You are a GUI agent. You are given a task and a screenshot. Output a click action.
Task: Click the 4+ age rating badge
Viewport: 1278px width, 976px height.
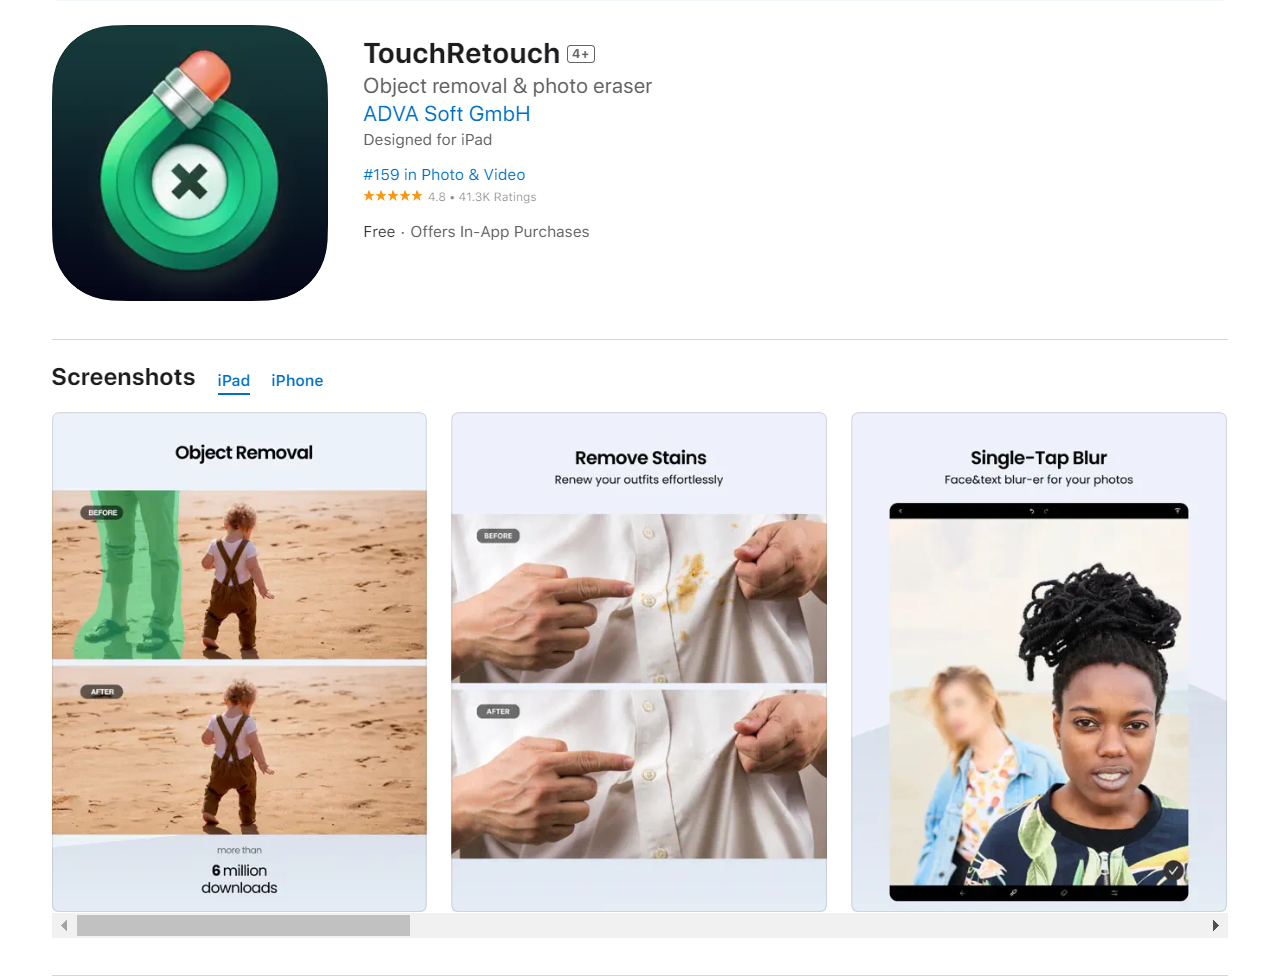(581, 54)
